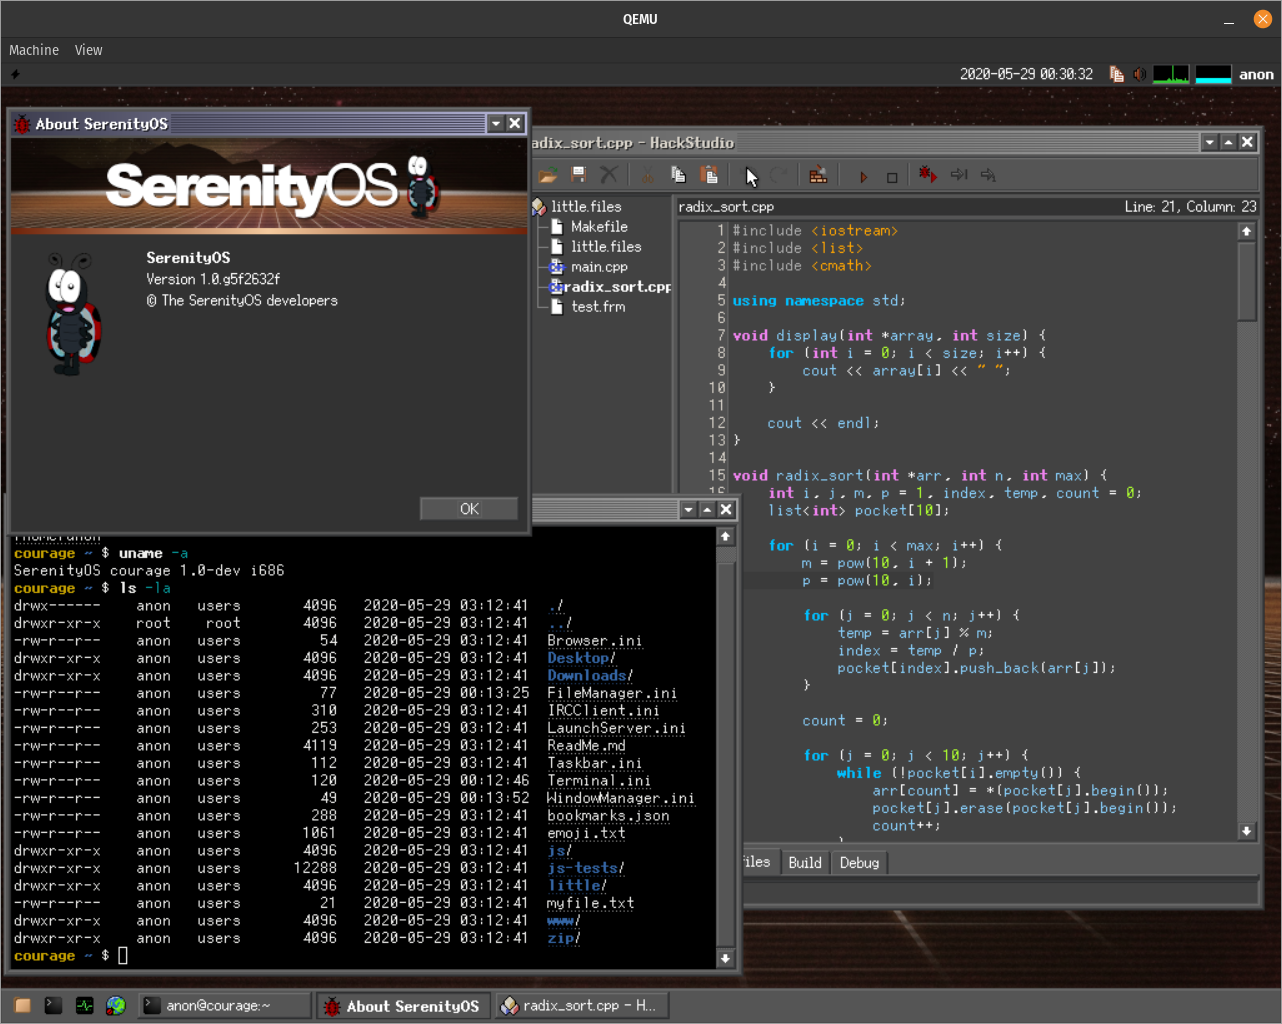Click the delete X icon in HackStudio's toolbar
1282x1024 pixels.
[608, 175]
